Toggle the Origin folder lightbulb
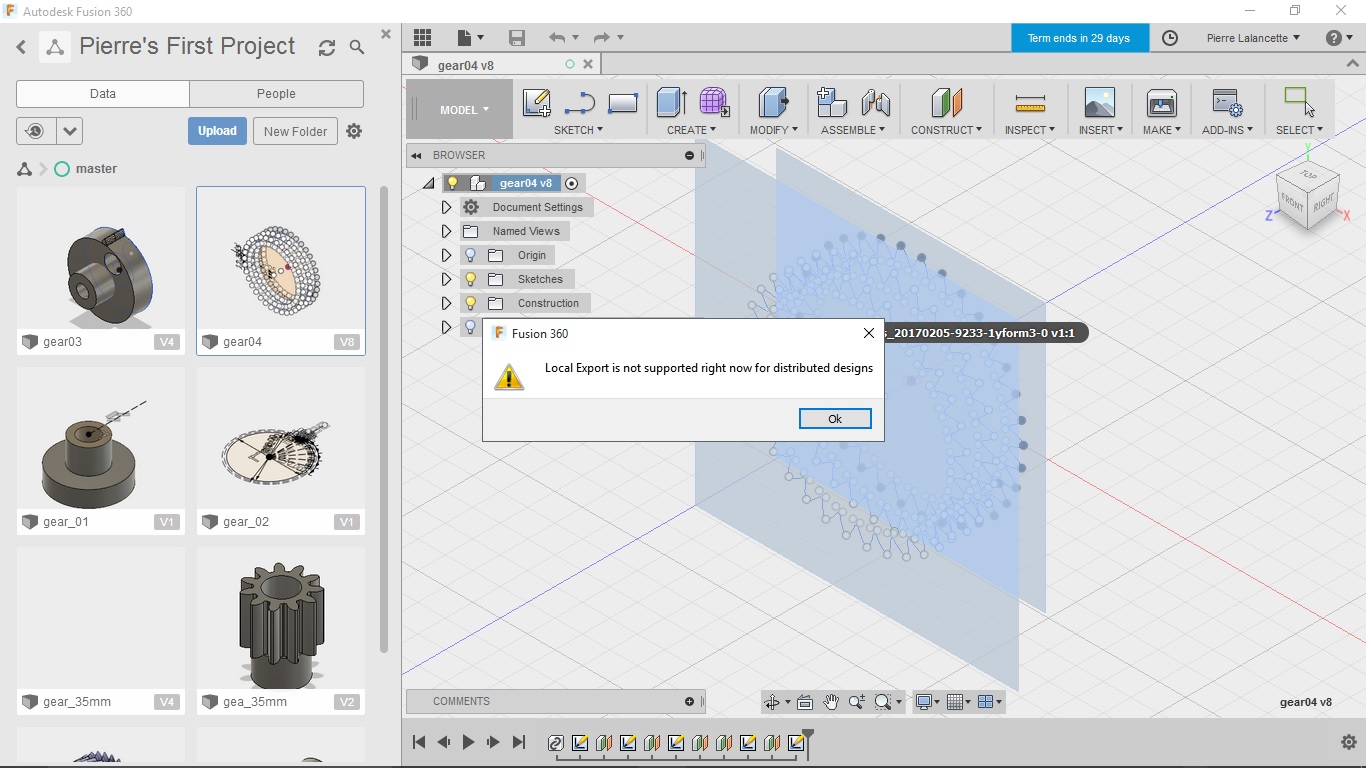 470,255
